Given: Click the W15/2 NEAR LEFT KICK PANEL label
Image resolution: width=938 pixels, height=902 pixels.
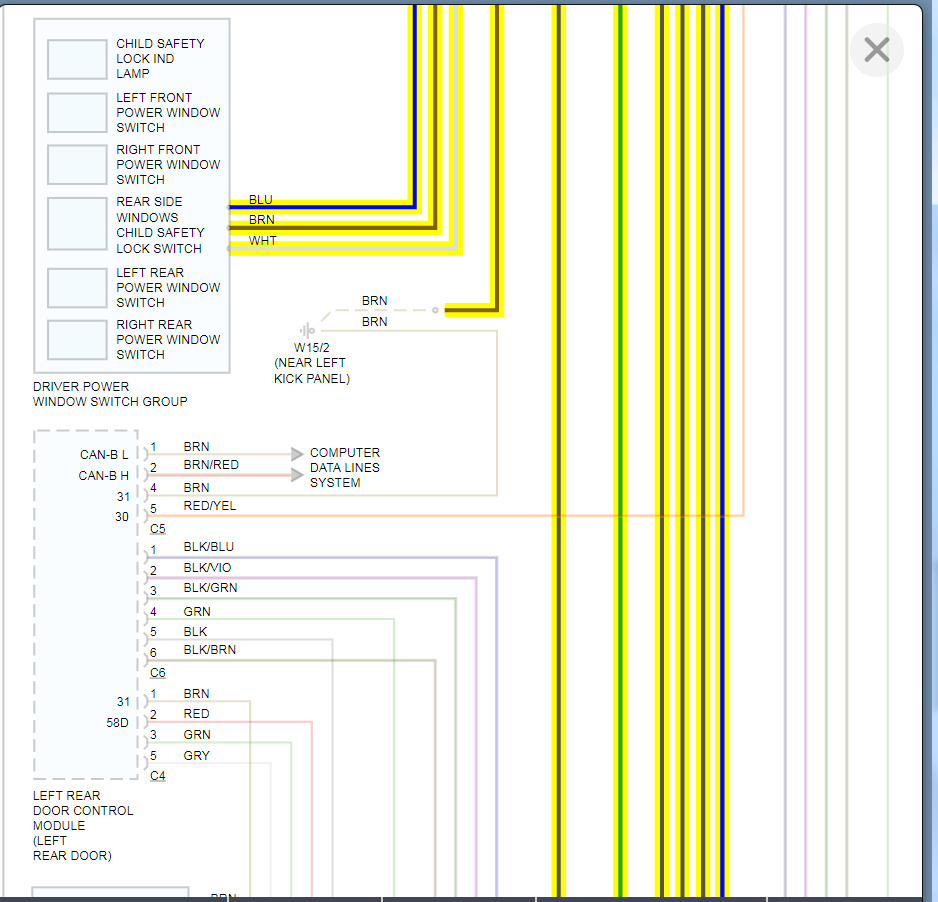Looking at the screenshot, I should (311, 362).
